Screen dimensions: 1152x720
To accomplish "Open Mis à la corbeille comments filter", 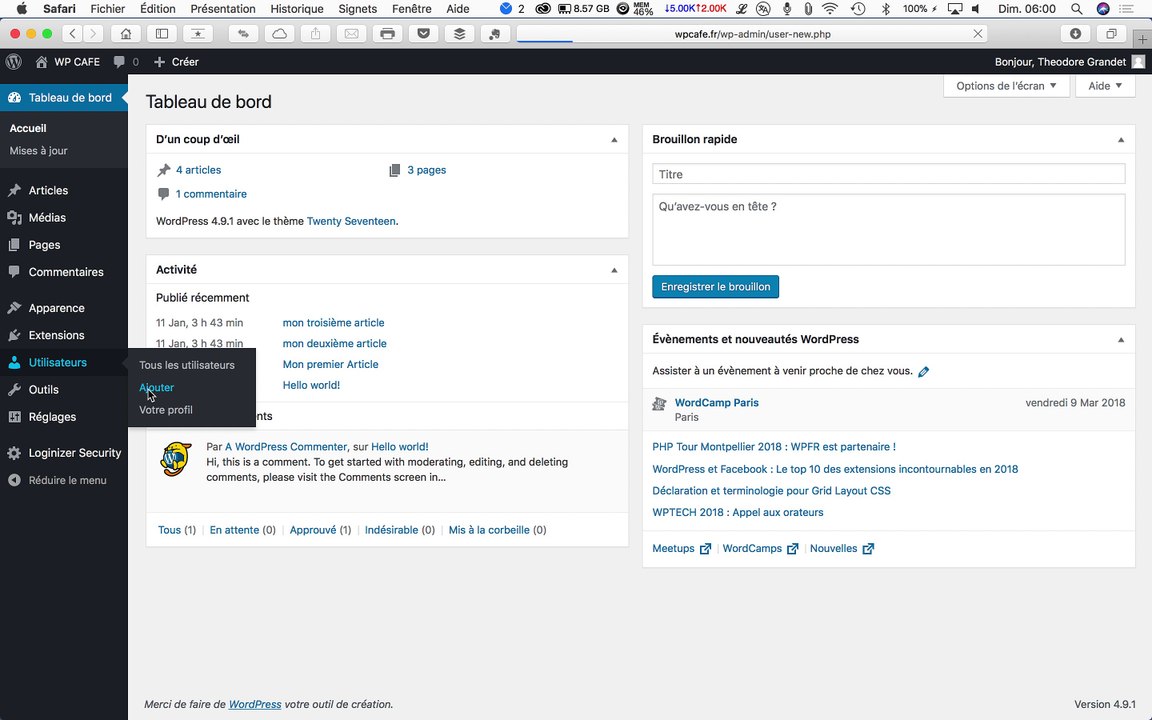I will point(489,530).
